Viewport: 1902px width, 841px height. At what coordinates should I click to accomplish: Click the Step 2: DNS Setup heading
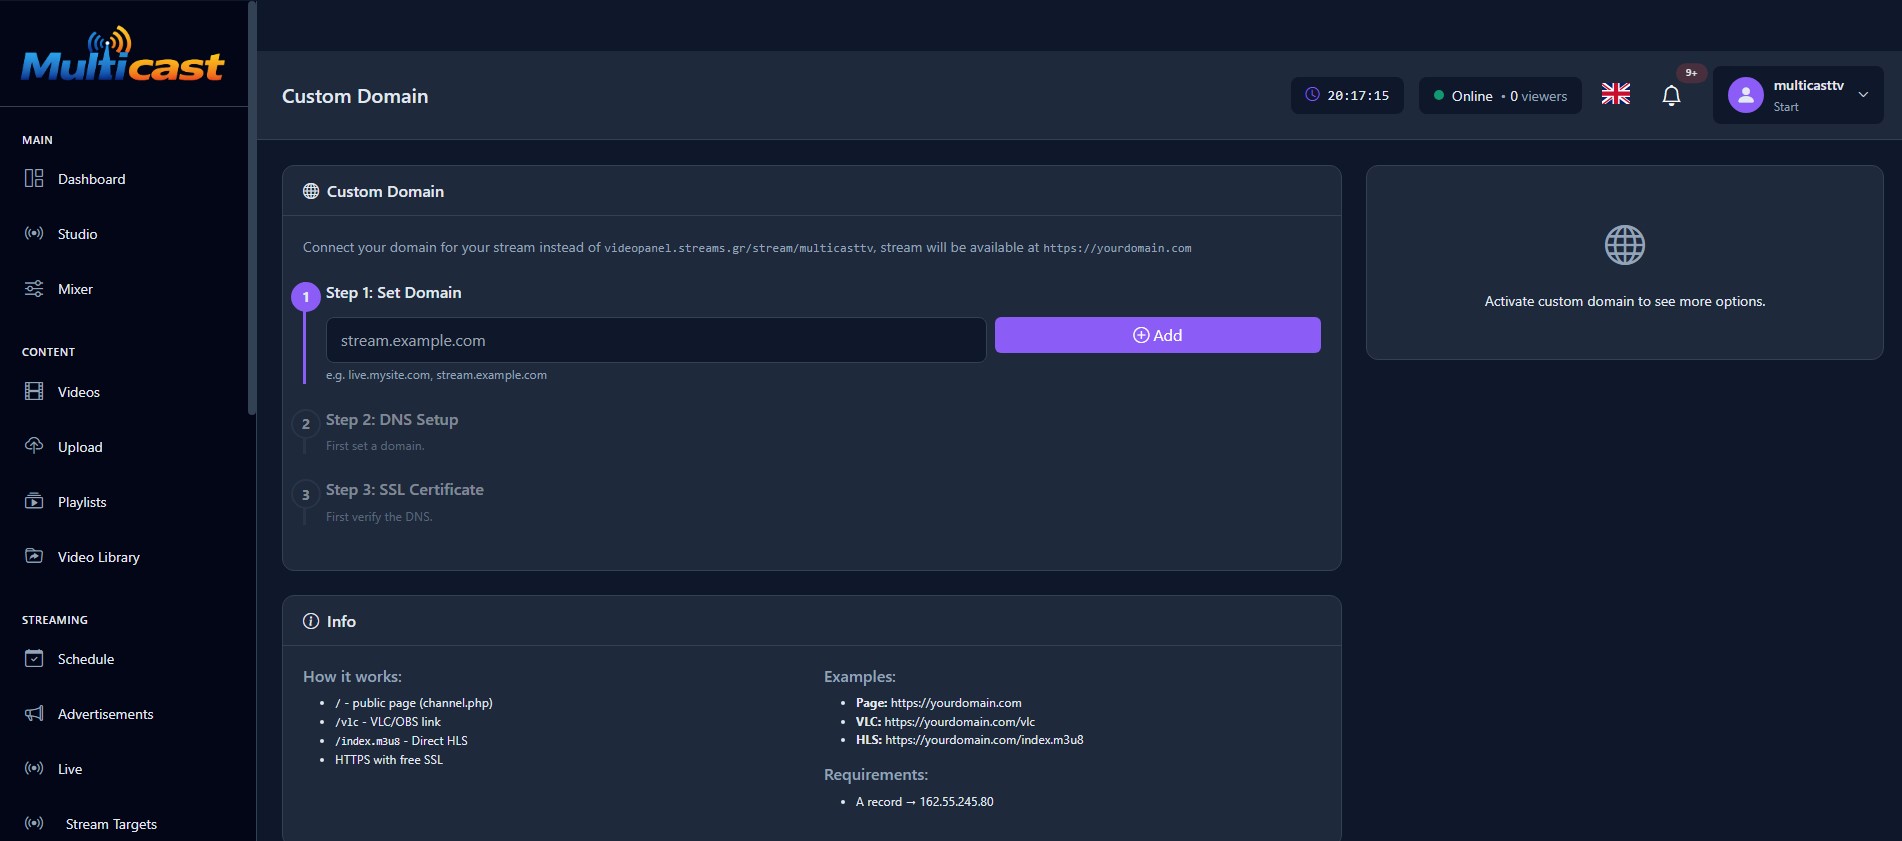click(392, 420)
